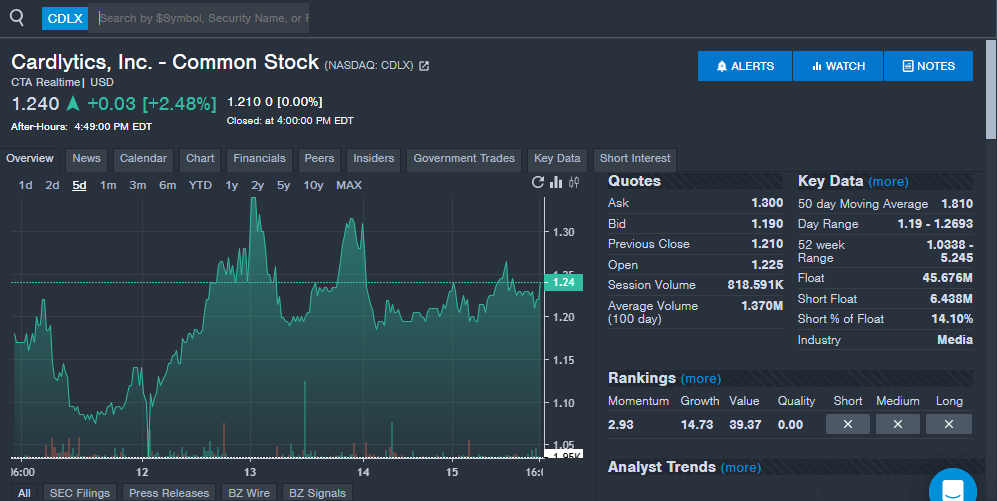The width and height of the screenshot is (997, 501).
Task: Select the 2d chart range
Action: [x=52, y=185]
